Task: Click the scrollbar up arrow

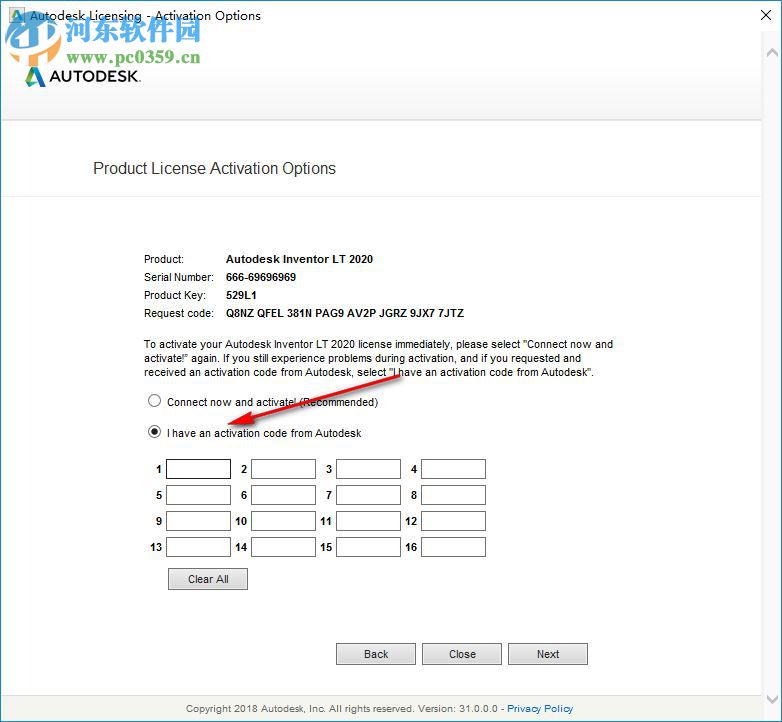Action: tap(772, 52)
